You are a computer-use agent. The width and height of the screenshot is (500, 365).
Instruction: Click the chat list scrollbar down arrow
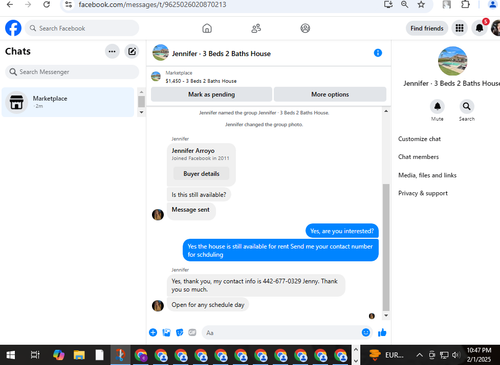(x=141, y=112)
